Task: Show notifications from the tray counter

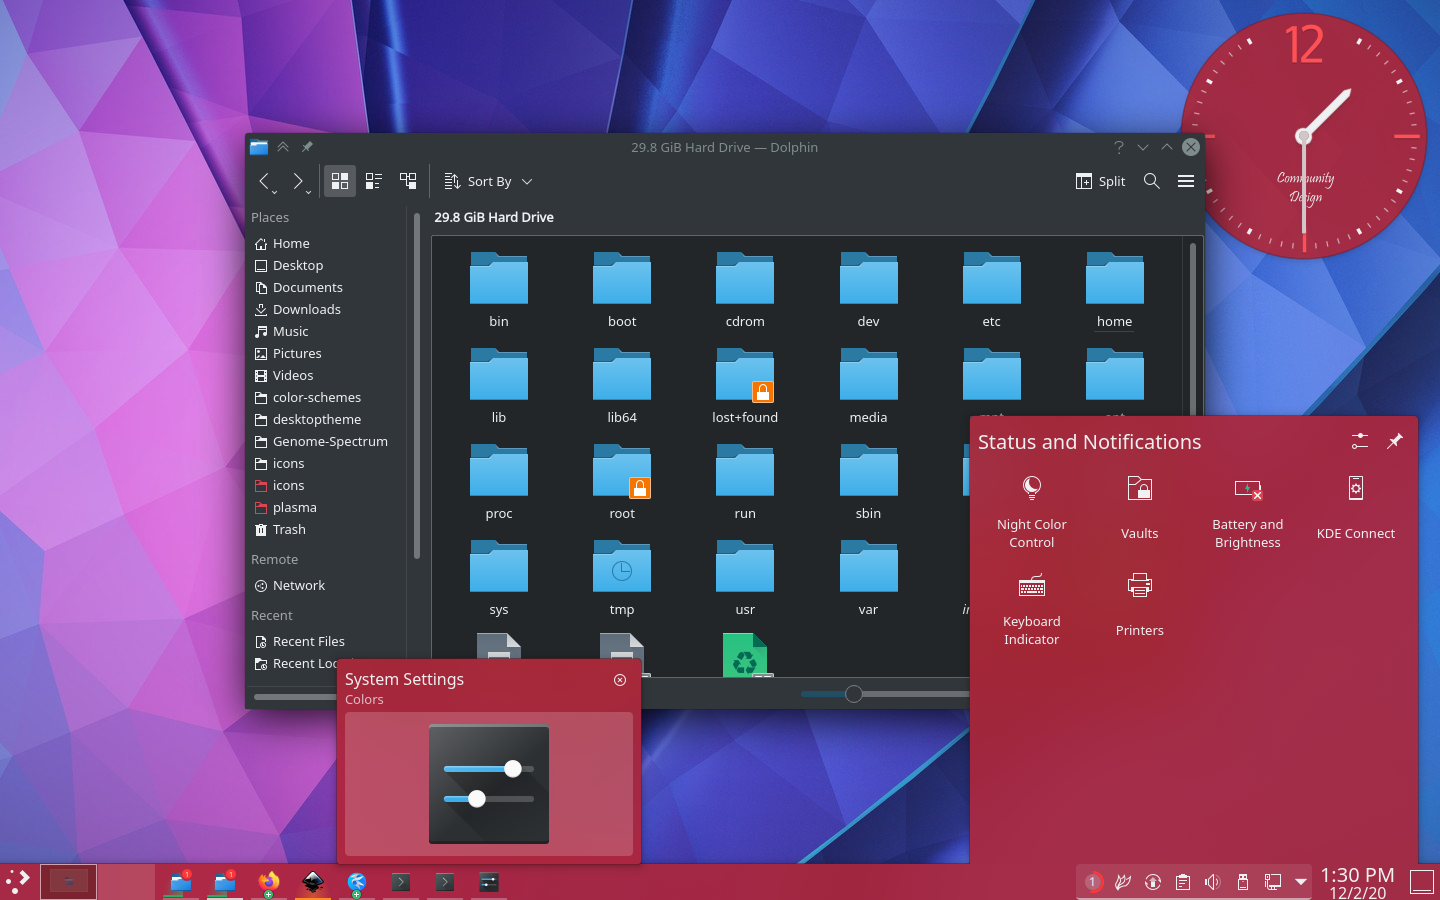Action: click(1093, 882)
